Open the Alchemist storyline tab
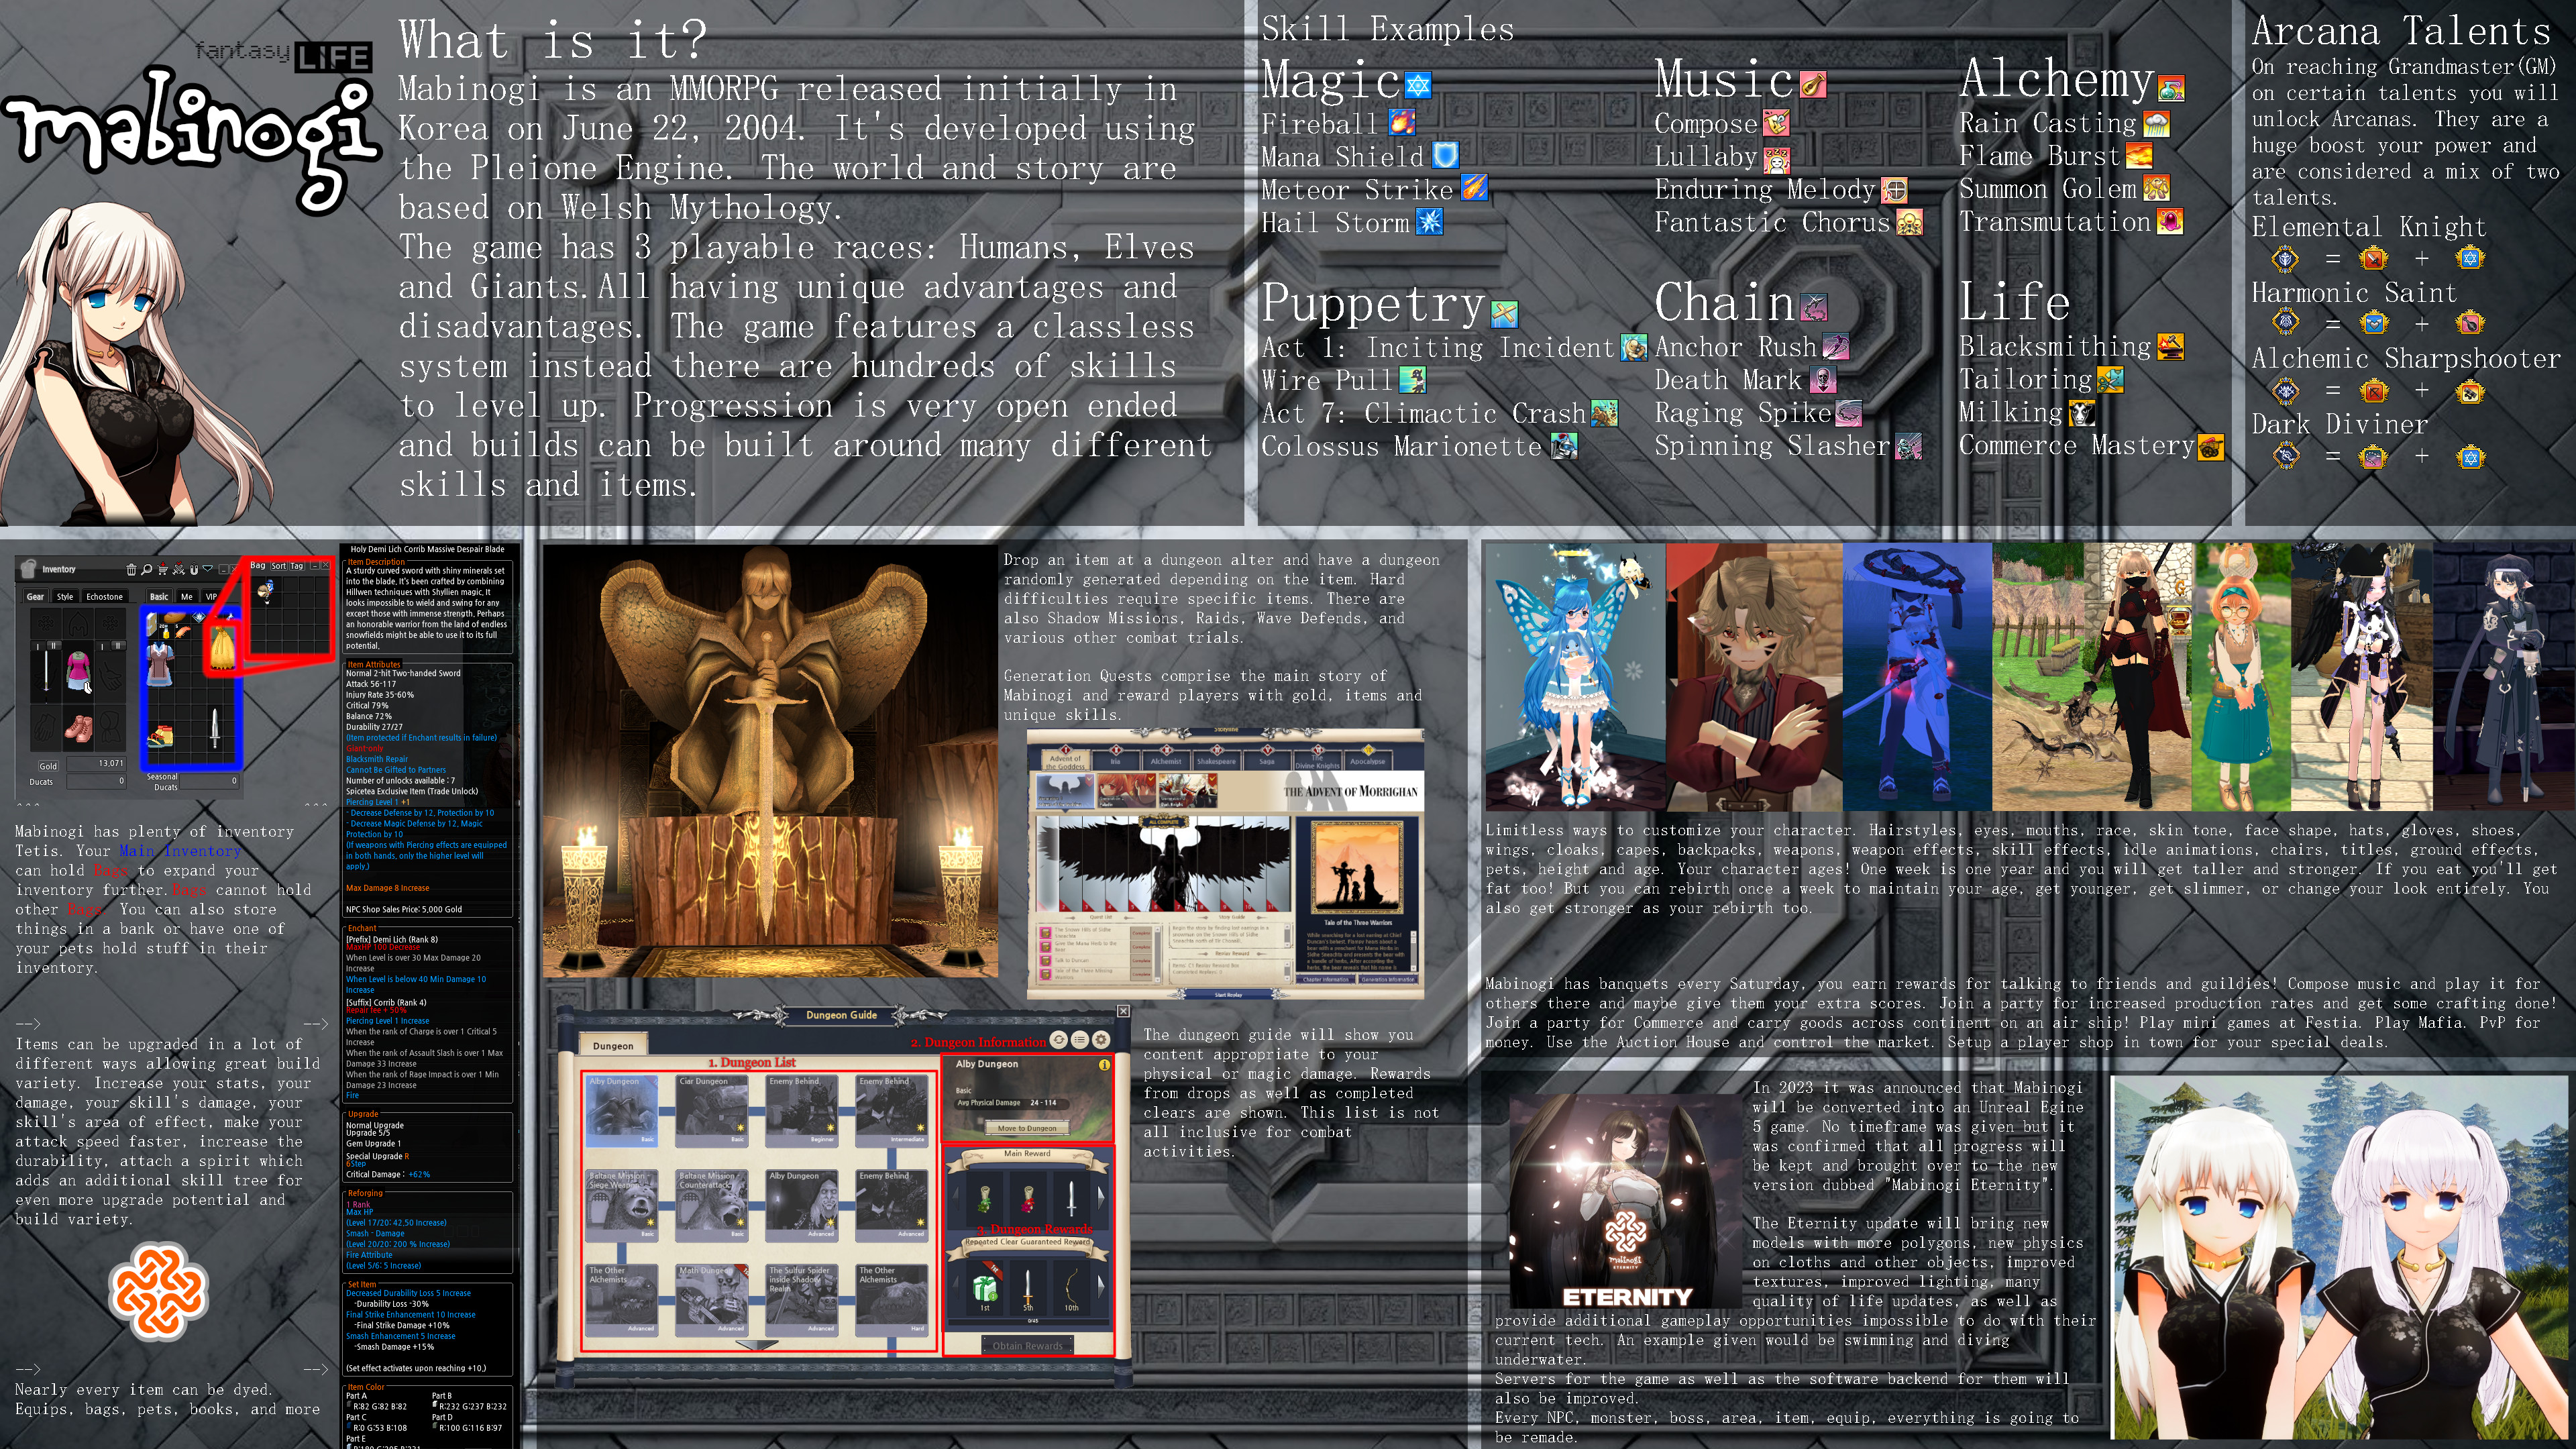2576x1449 pixels. pos(1166,761)
